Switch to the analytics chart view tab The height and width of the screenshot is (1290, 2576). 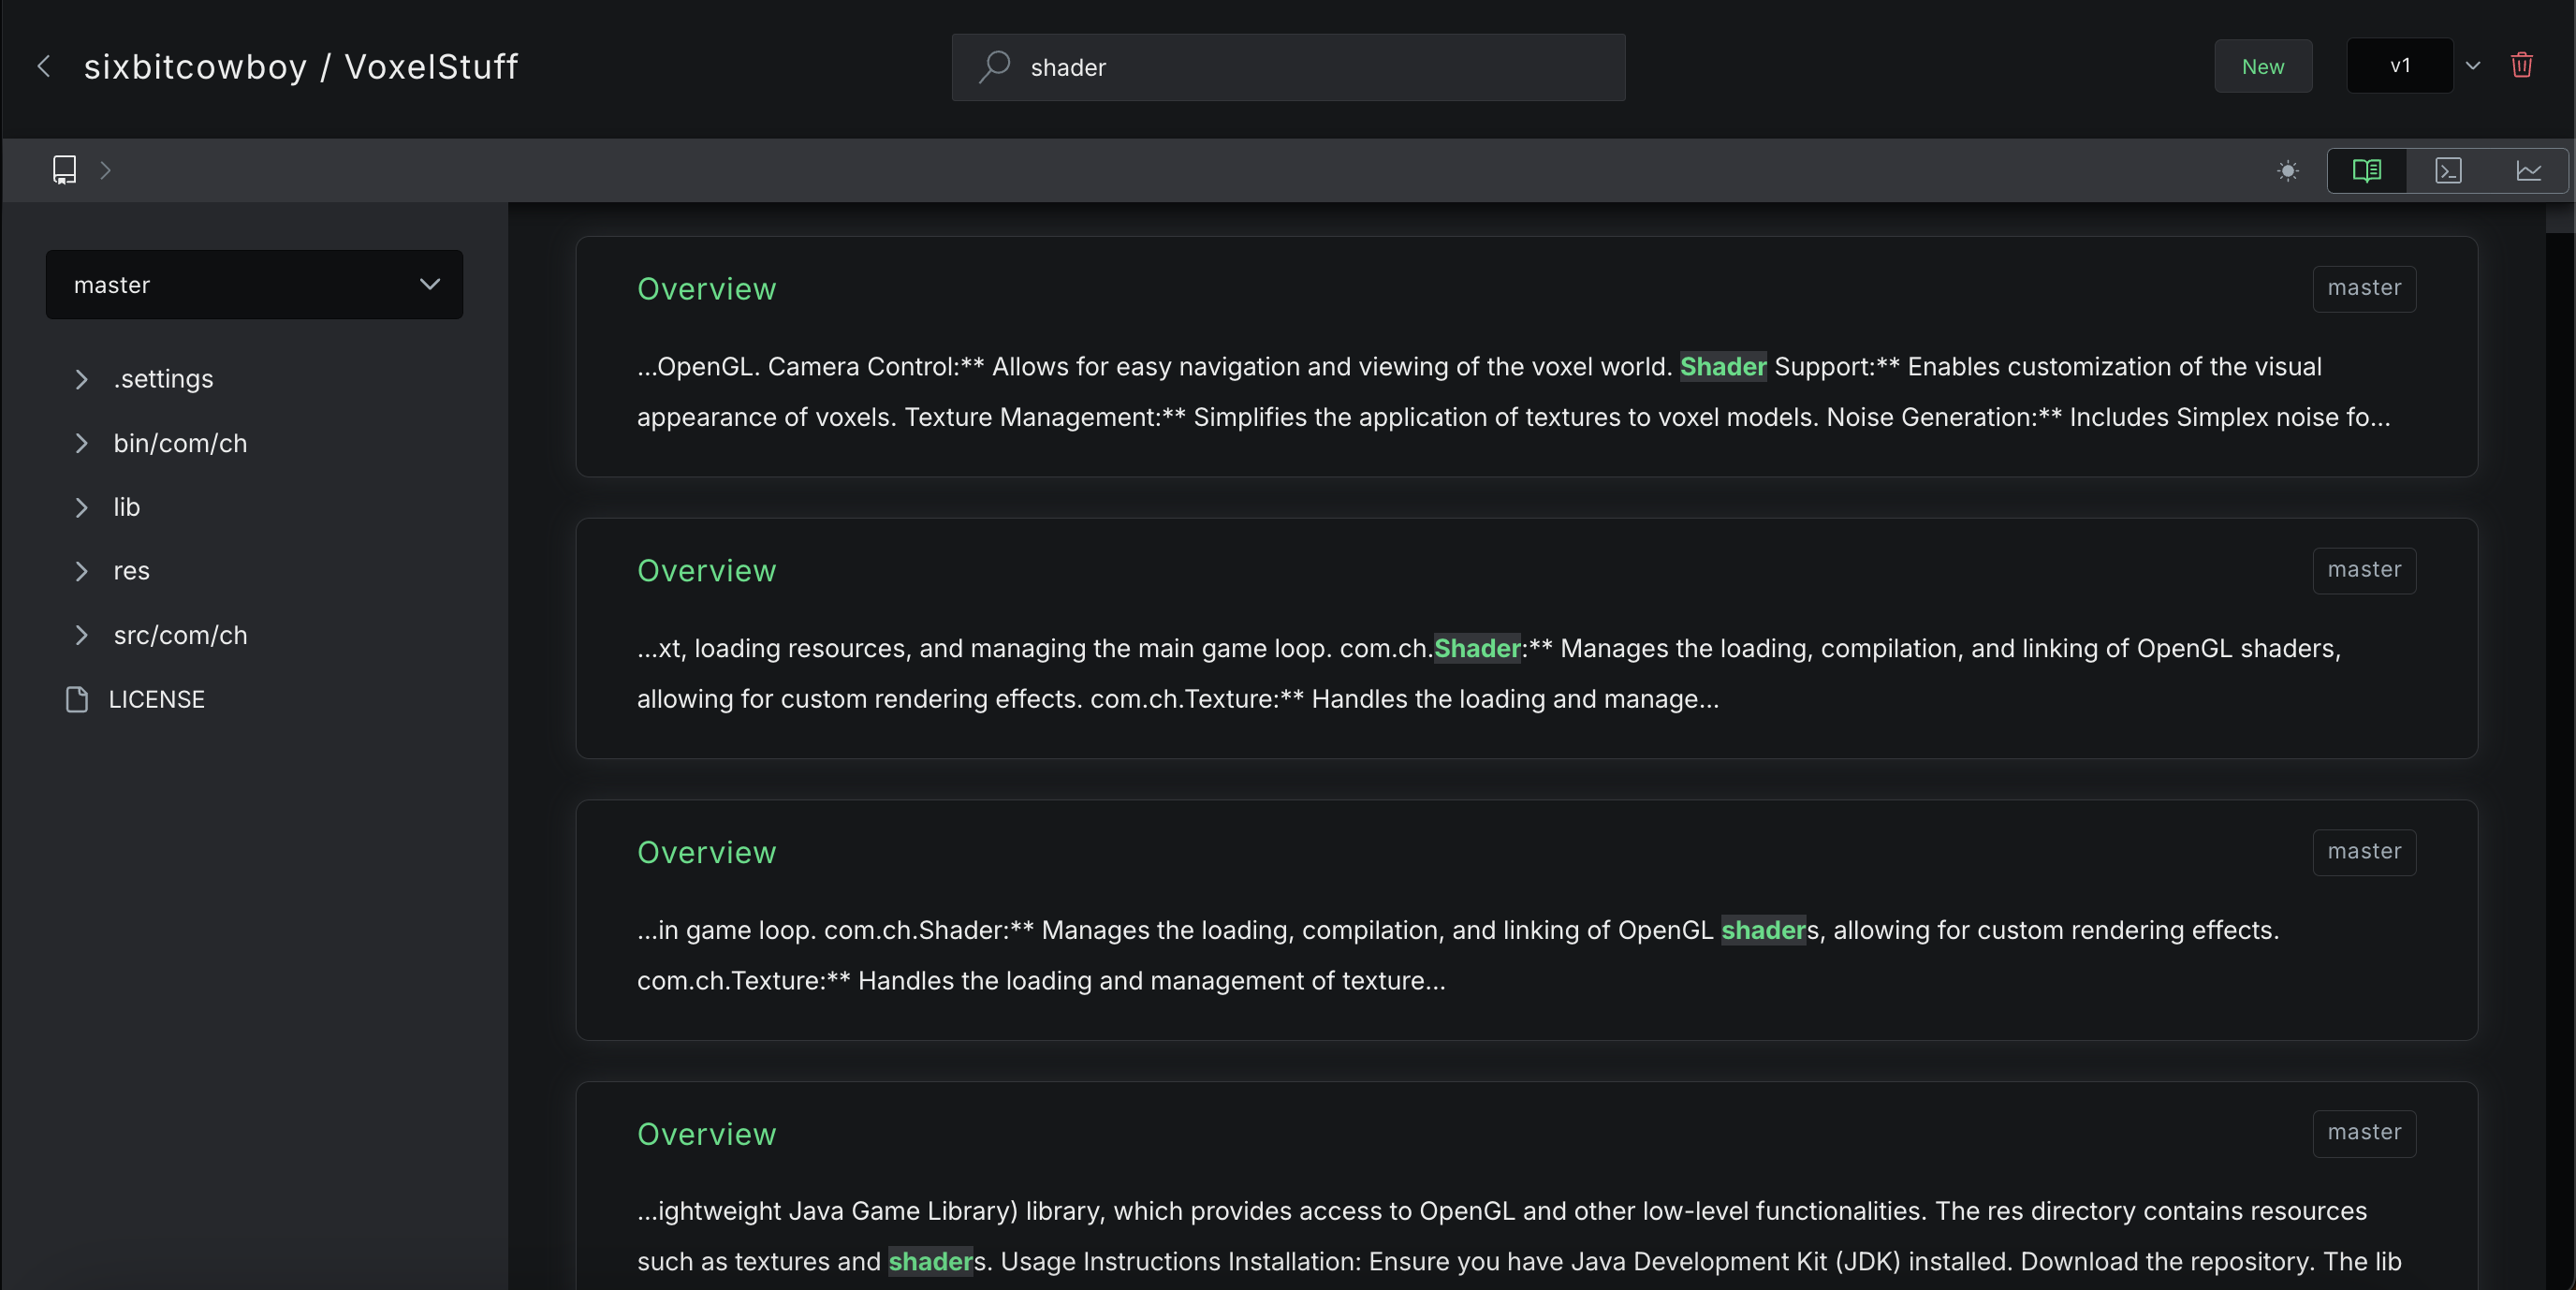(x=2529, y=171)
